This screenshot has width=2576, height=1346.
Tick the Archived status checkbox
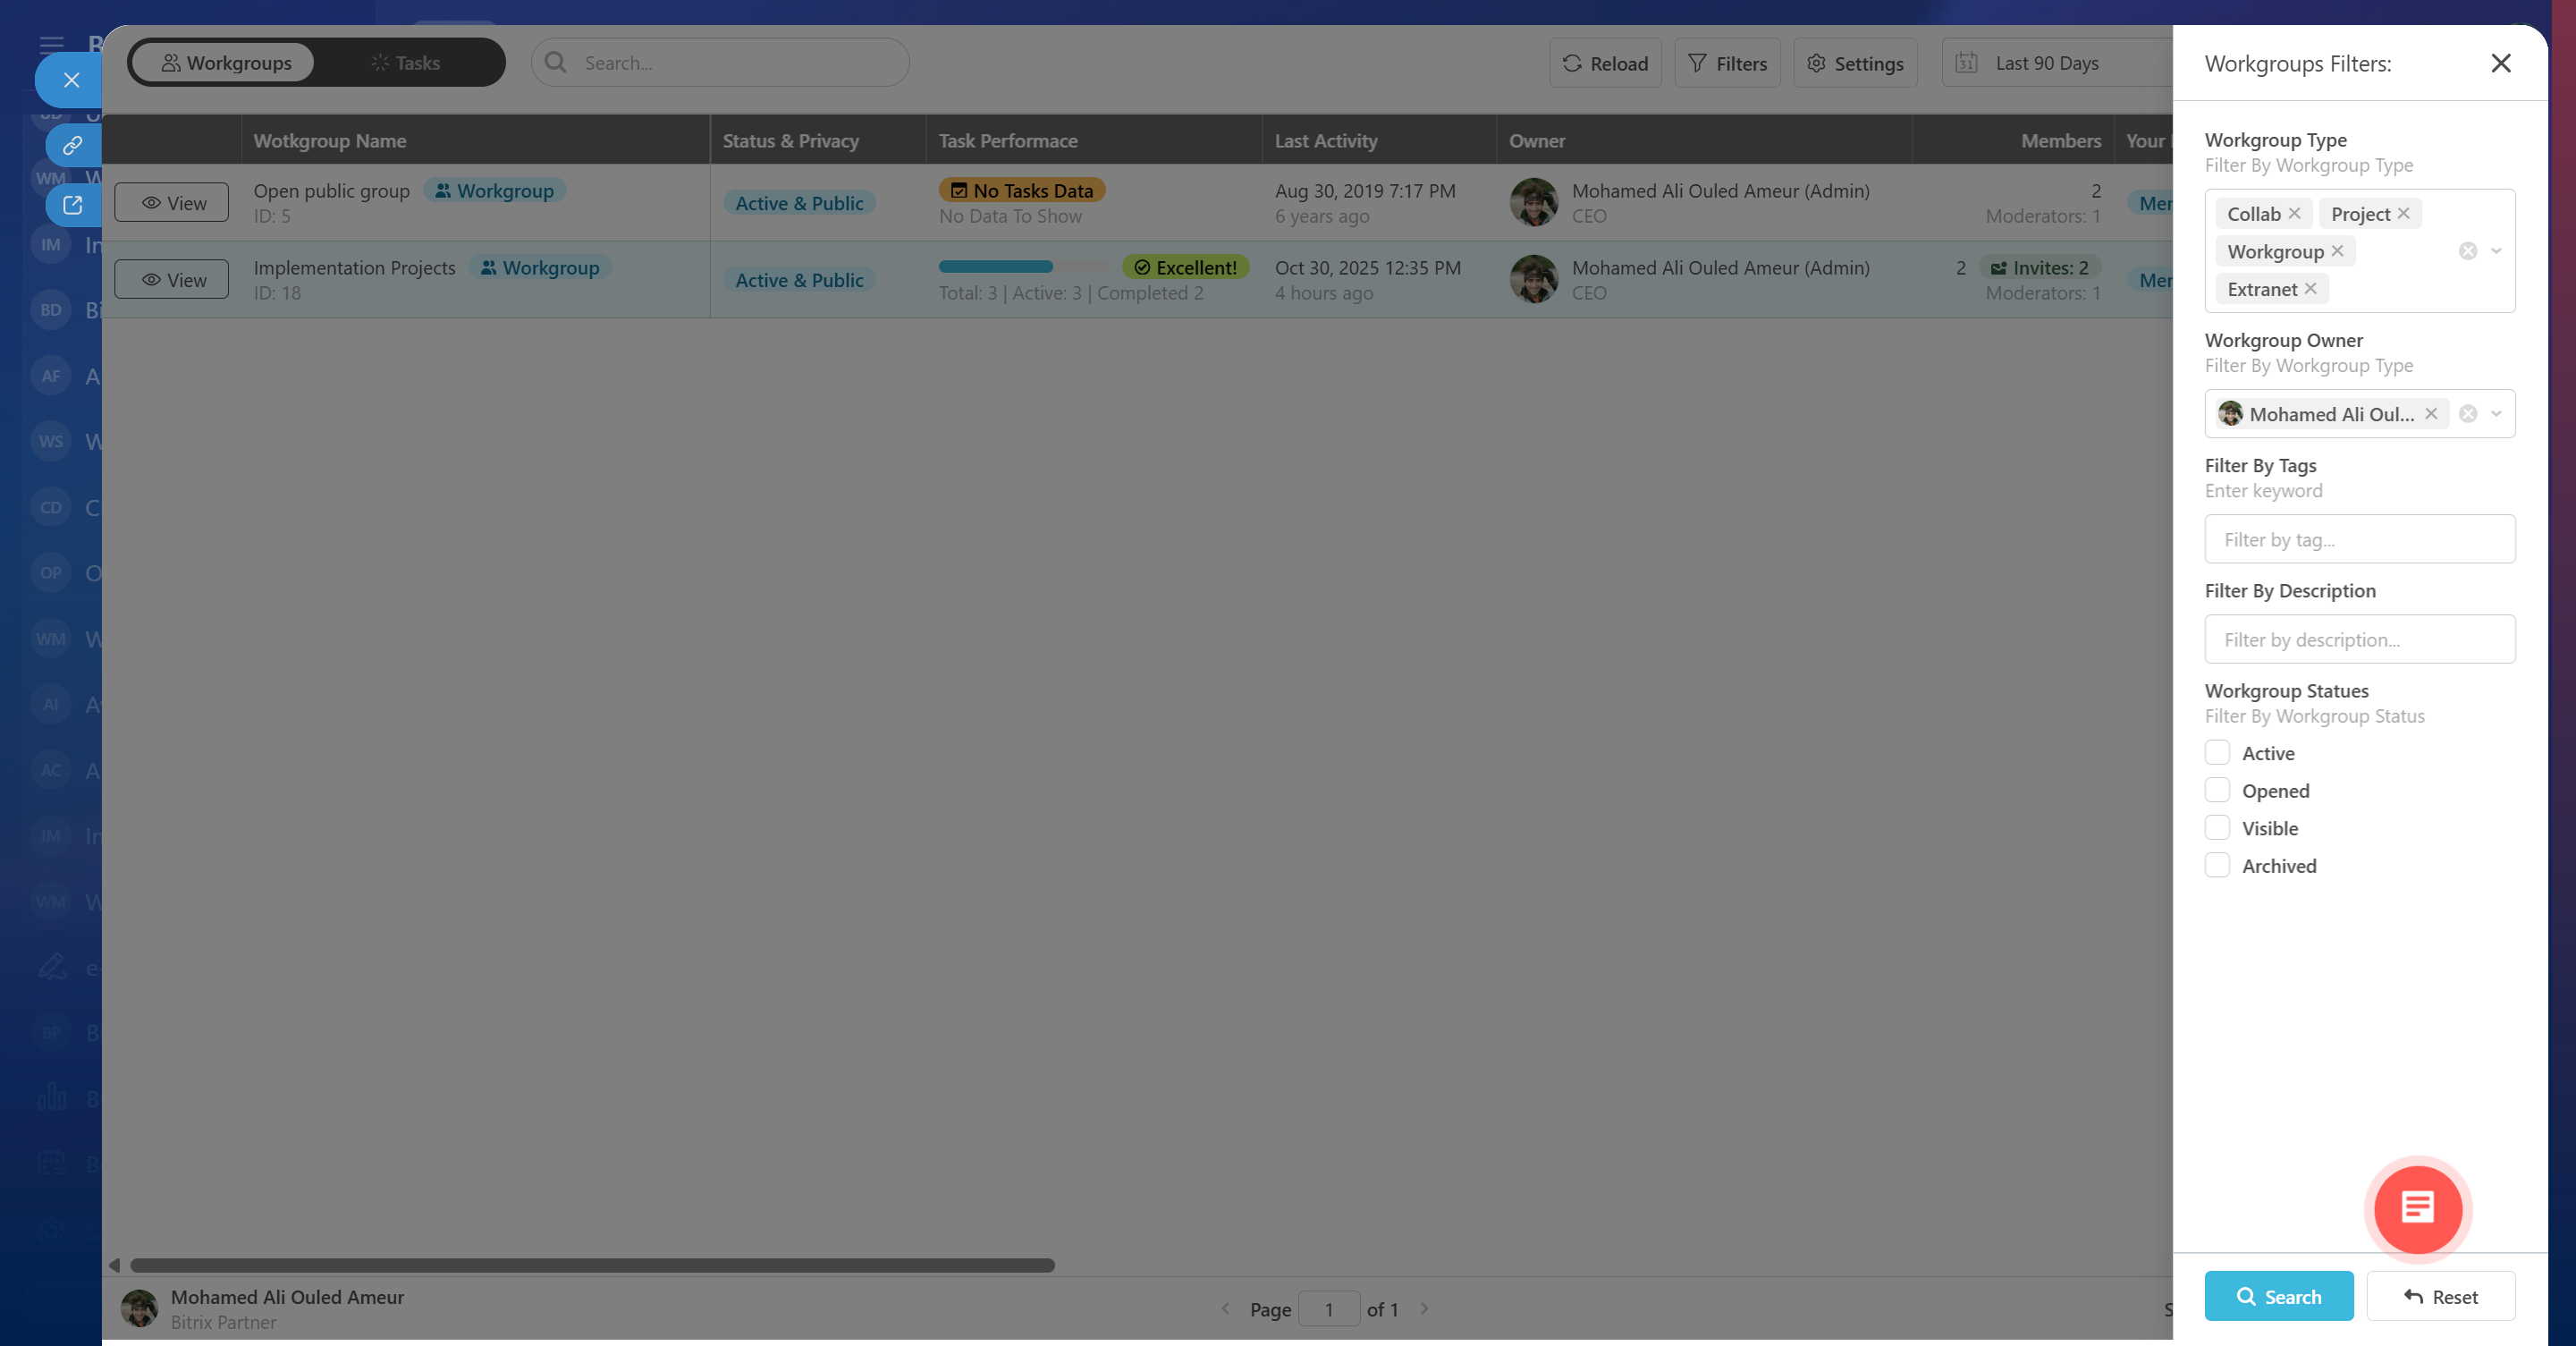2217,865
